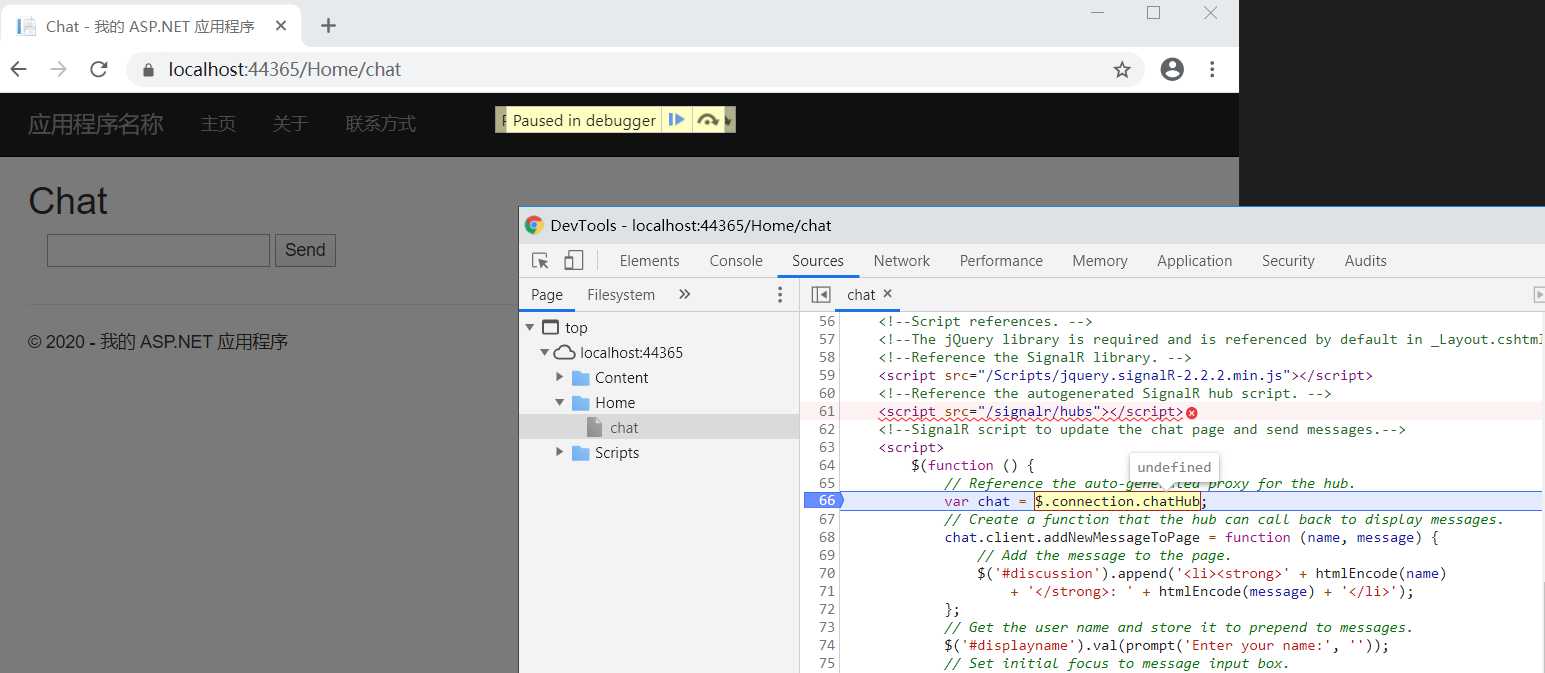1545x673 pixels.
Task: Click the Paused in debugger label
Action: pos(584,120)
